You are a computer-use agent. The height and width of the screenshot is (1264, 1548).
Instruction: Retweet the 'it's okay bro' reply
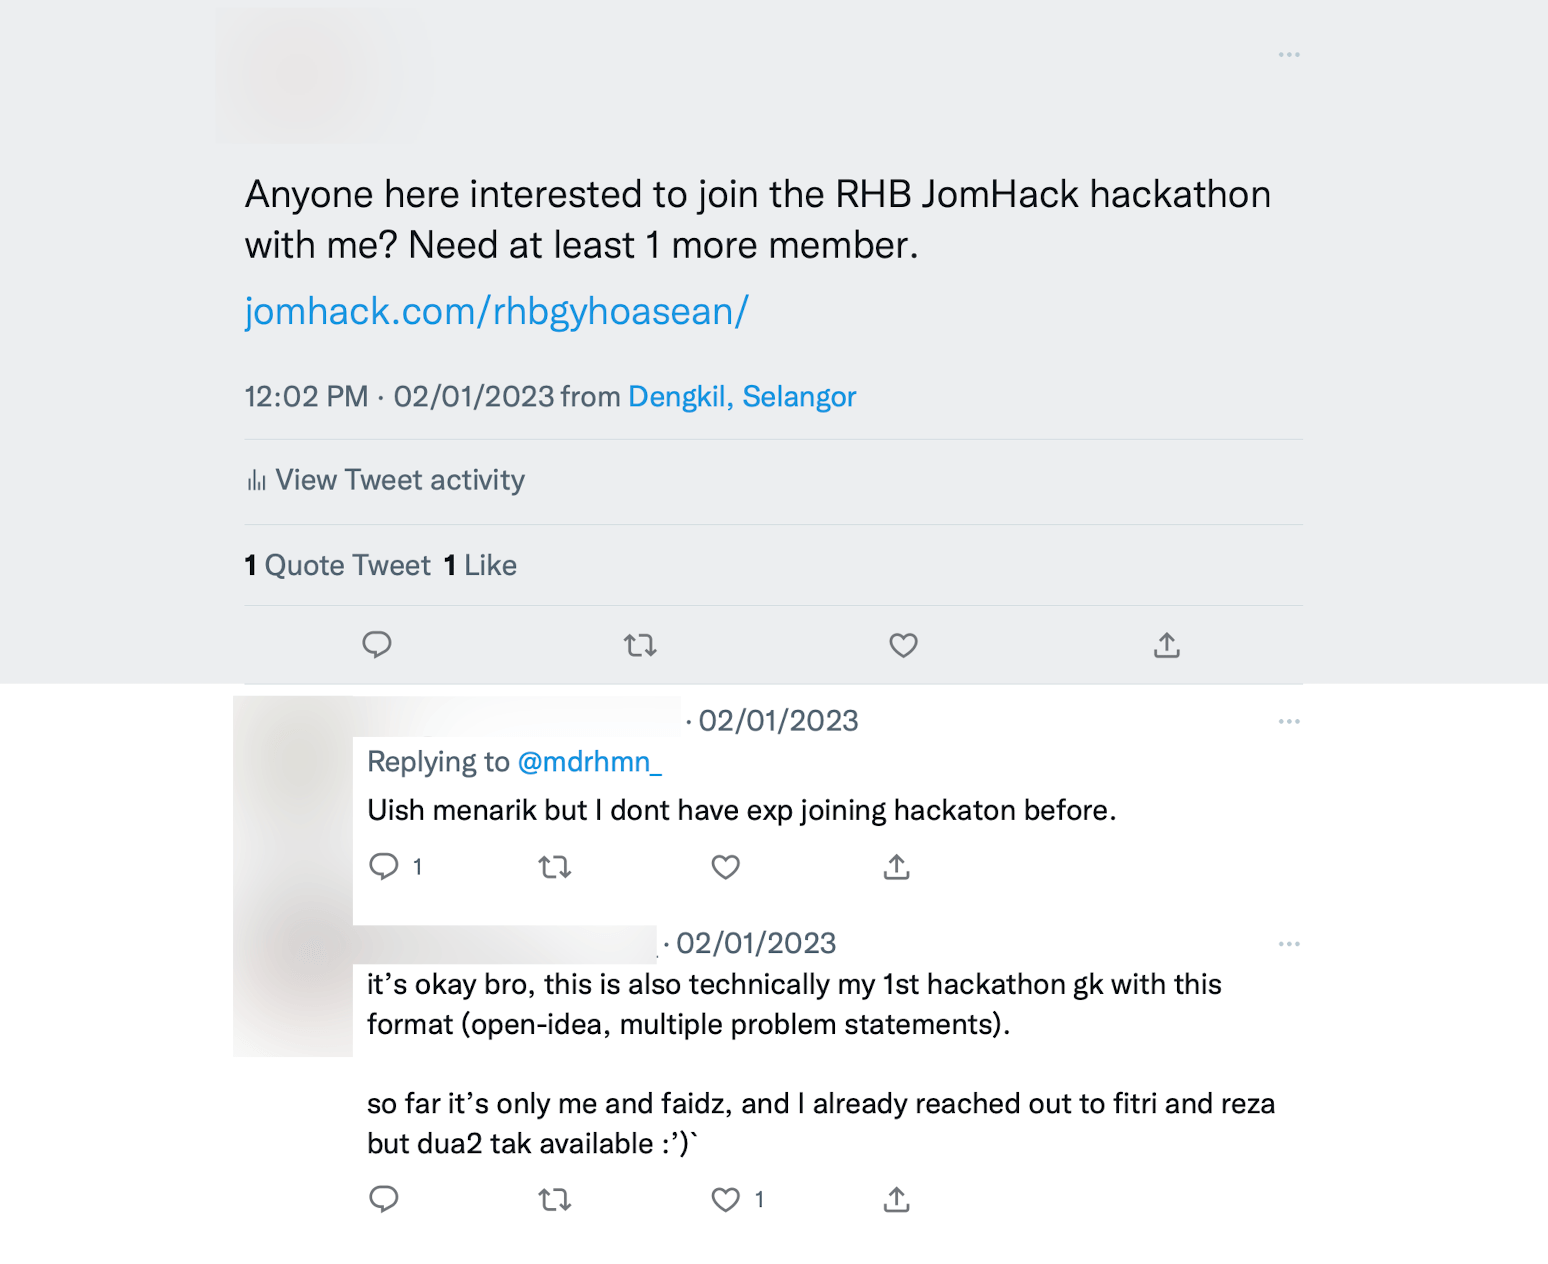pos(555,1199)
